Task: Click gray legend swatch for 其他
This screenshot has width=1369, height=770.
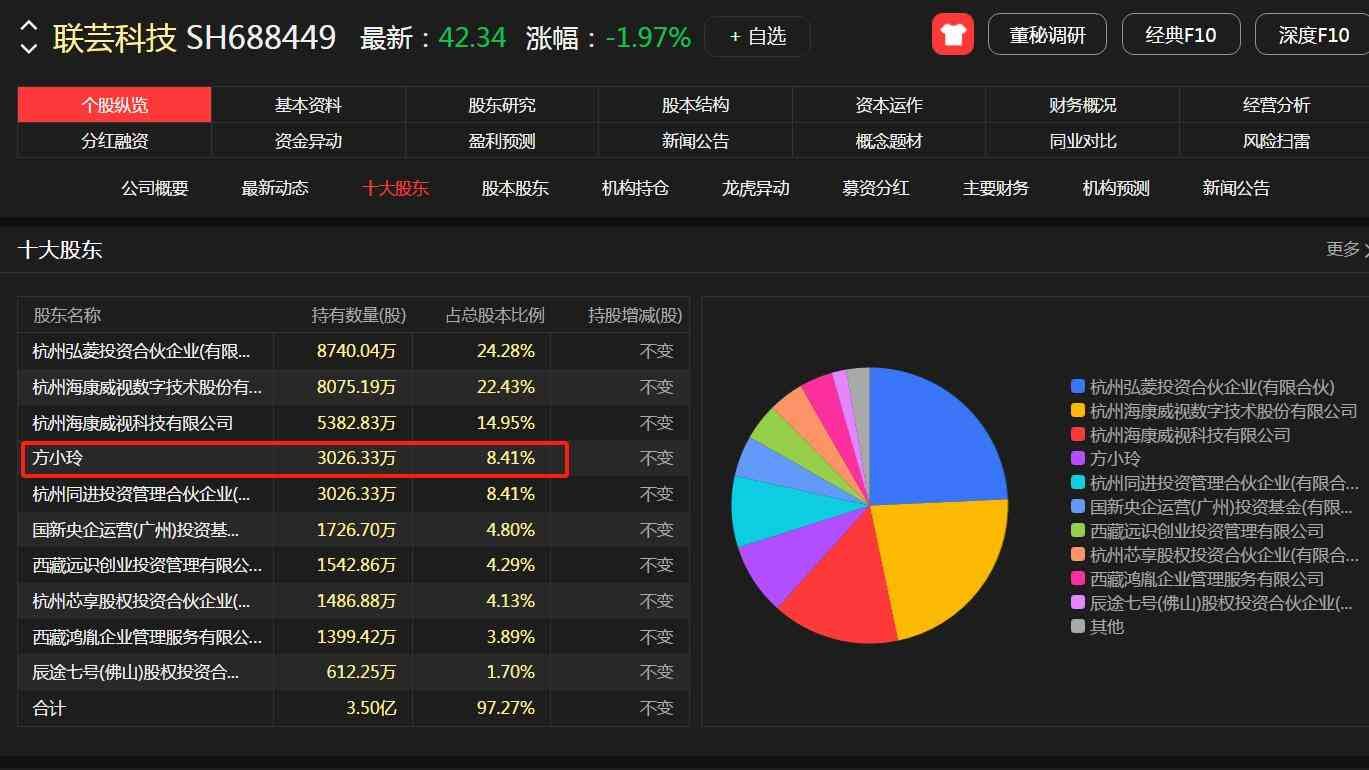Action: [x=1077, y=627]
